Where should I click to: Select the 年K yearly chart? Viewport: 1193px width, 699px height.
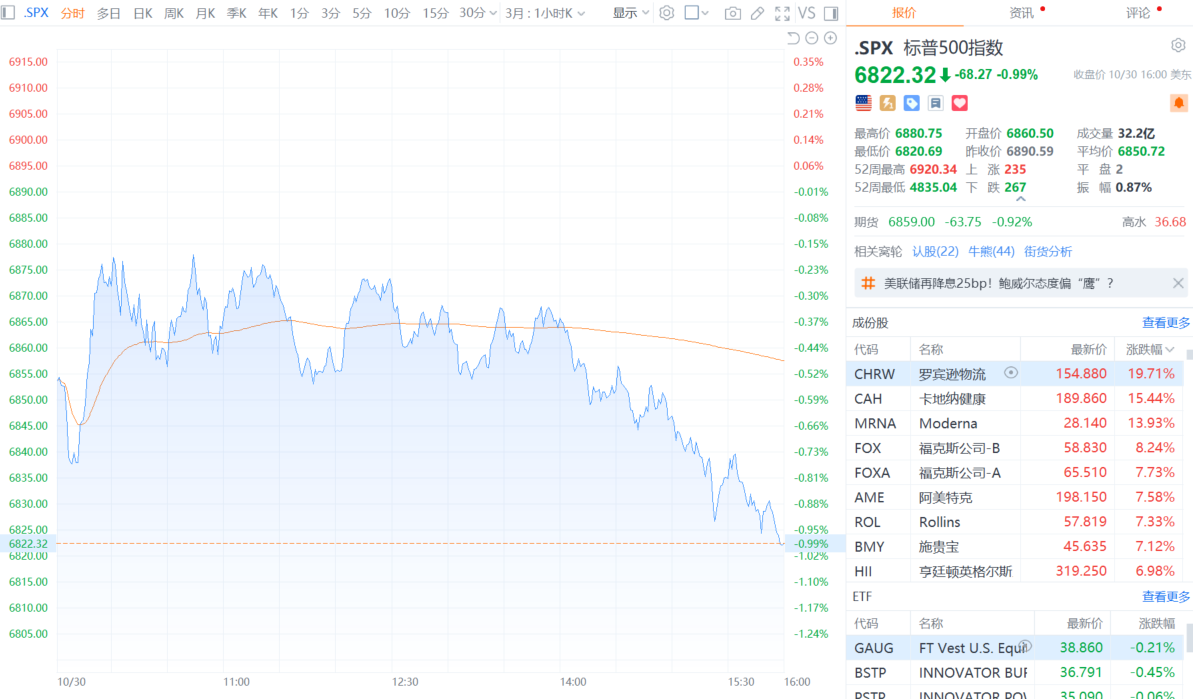[x=268, y=13]
